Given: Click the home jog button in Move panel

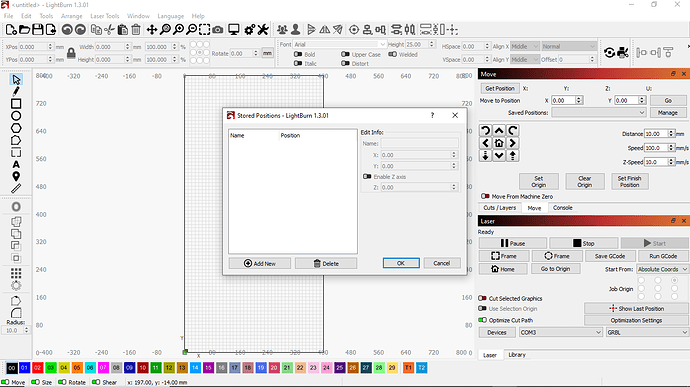Looking at the screenshot, I should pos(499,143).
